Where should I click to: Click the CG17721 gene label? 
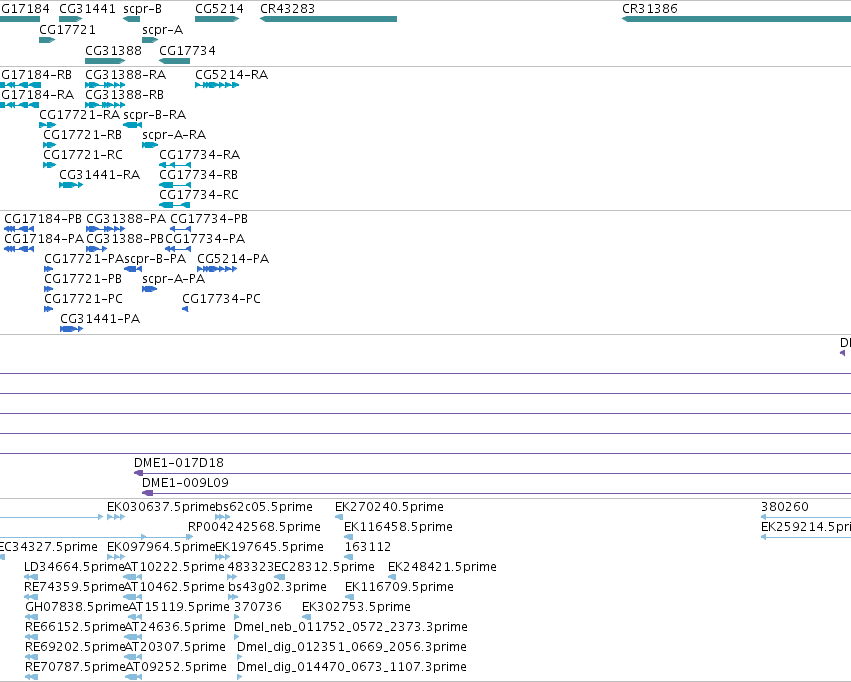coord(67,30)
